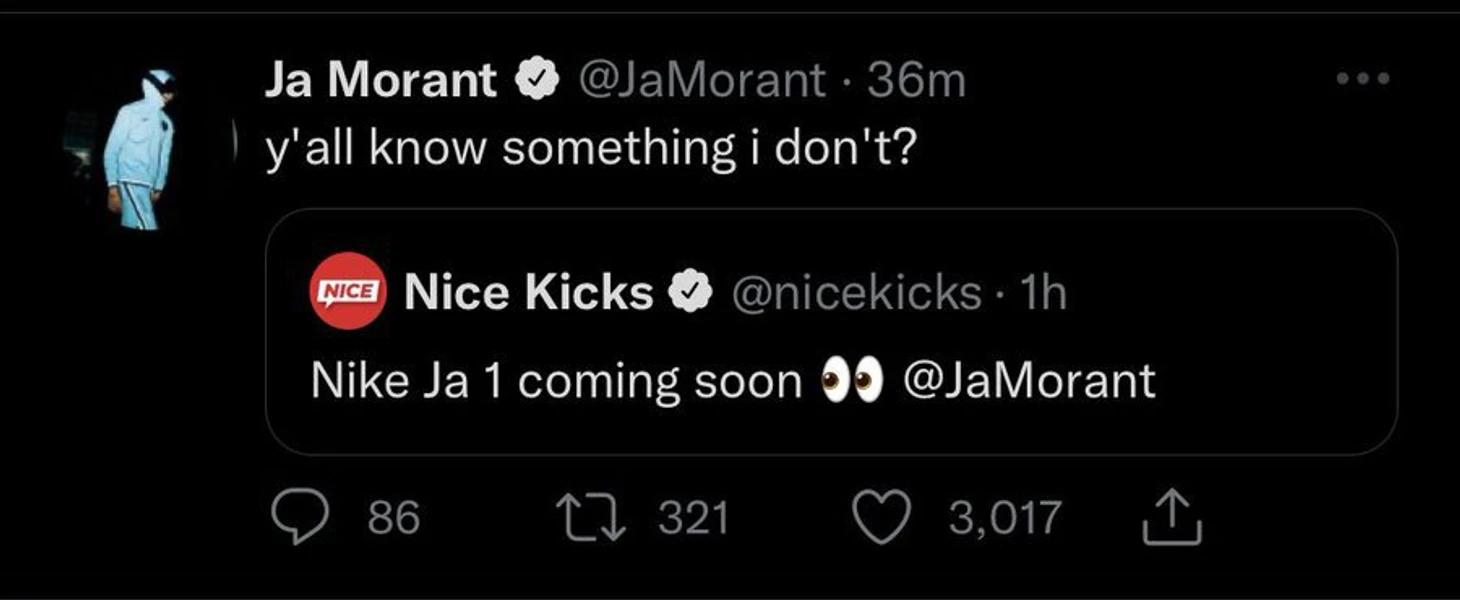1460x600 pixels.
Task: Click the 321 retweet count
Action: (x=694, y=519)
